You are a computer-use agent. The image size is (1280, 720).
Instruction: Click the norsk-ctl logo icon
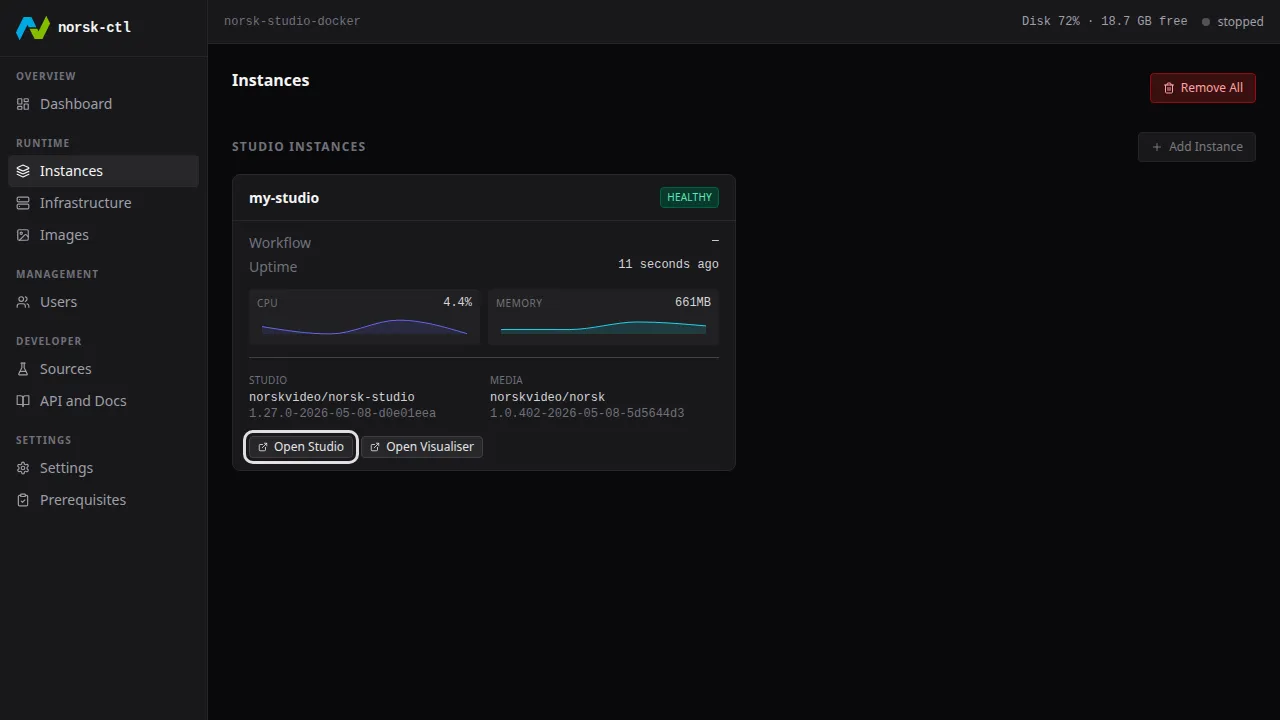point(33,27)
